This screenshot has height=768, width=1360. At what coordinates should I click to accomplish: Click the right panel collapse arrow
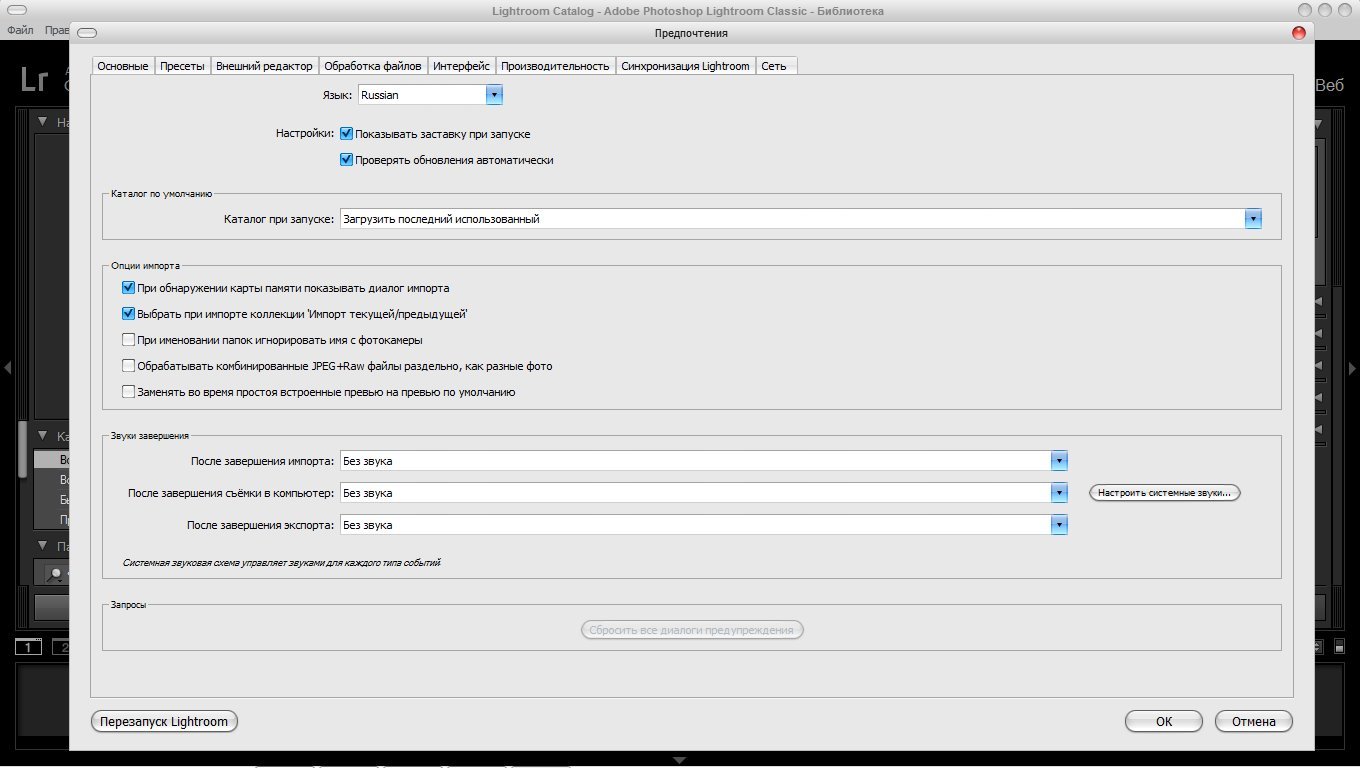[x=1352, y=368]
